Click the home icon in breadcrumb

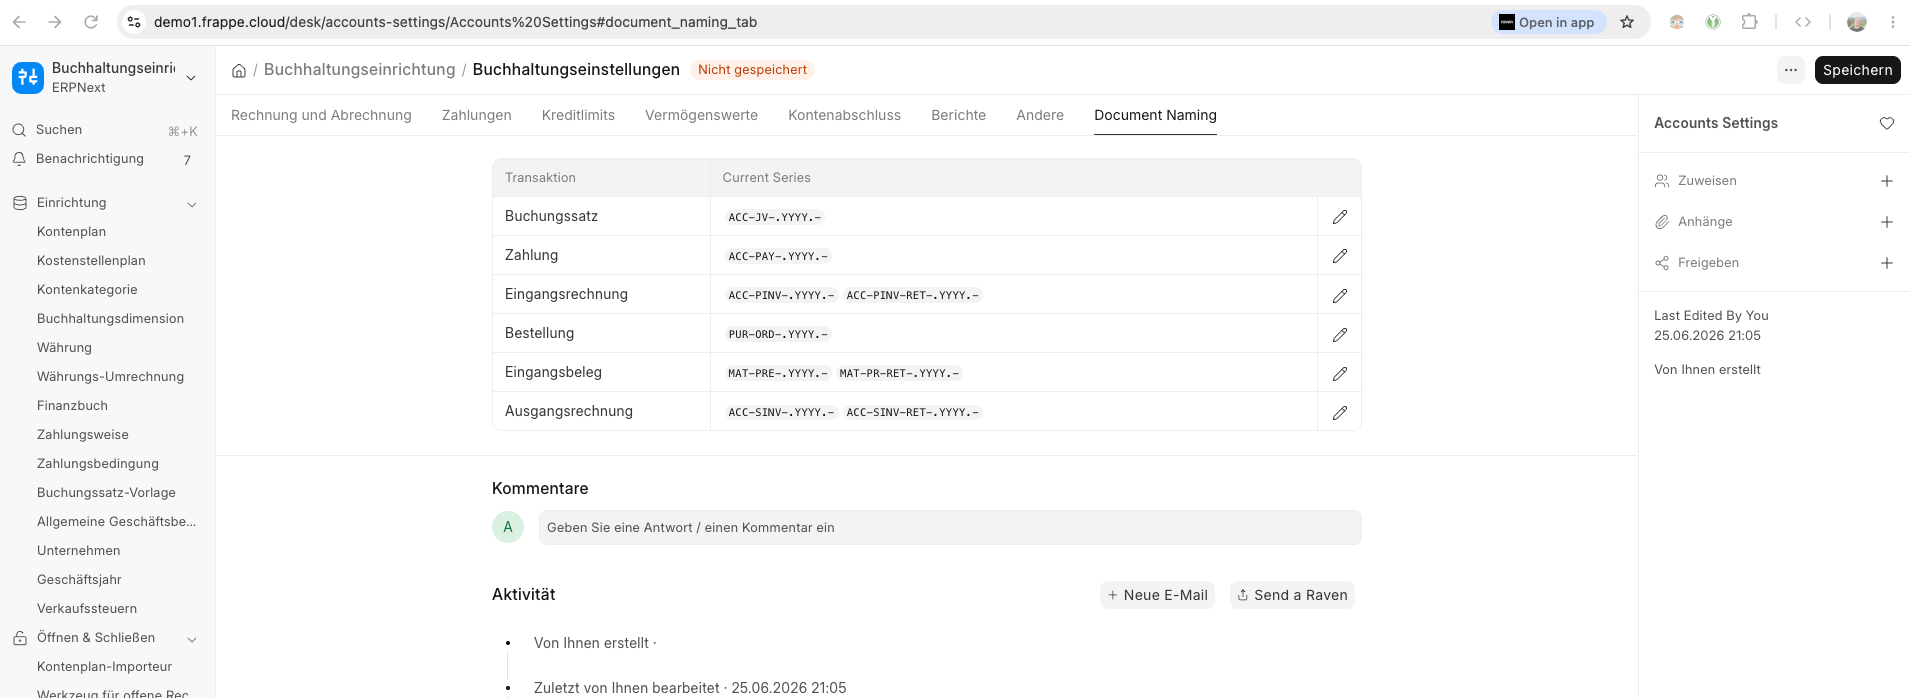click(x=239, y=70)
